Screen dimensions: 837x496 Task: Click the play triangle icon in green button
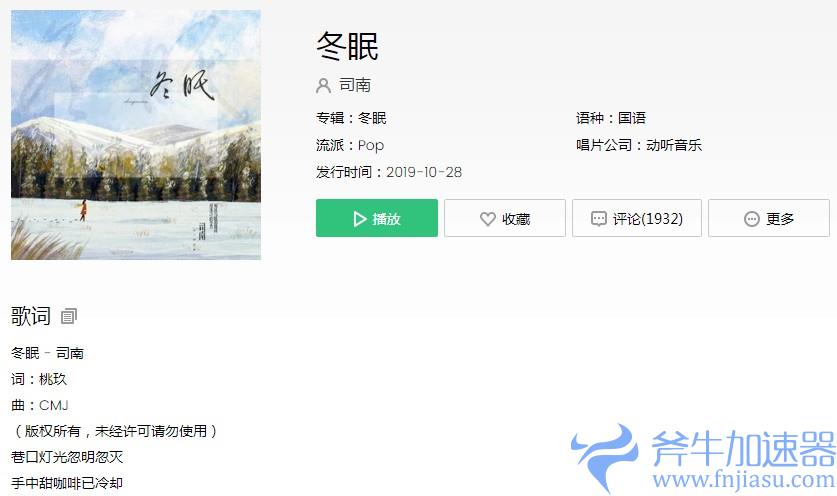pos(360,219)
